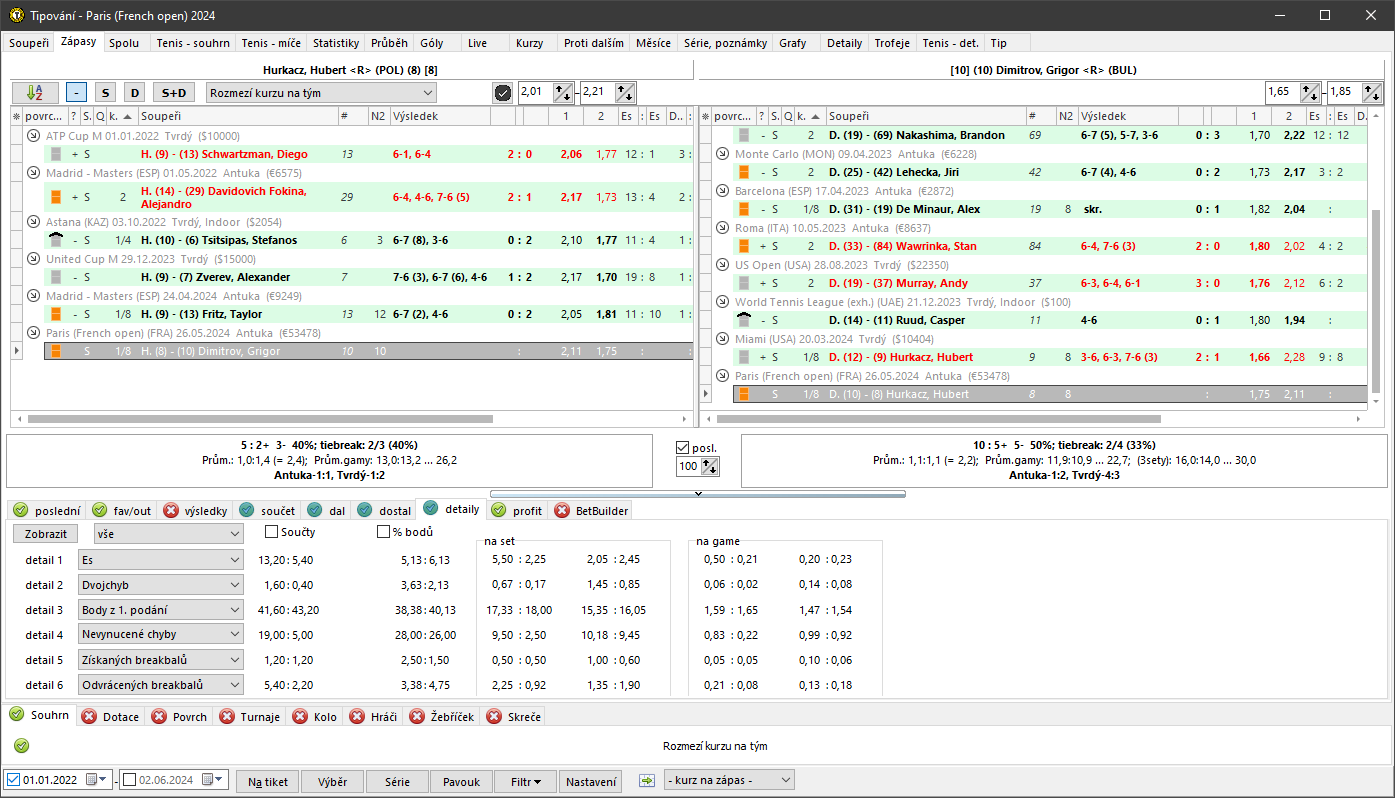Click the red X icon on BetBuilder tab

(x=561, y=510)
